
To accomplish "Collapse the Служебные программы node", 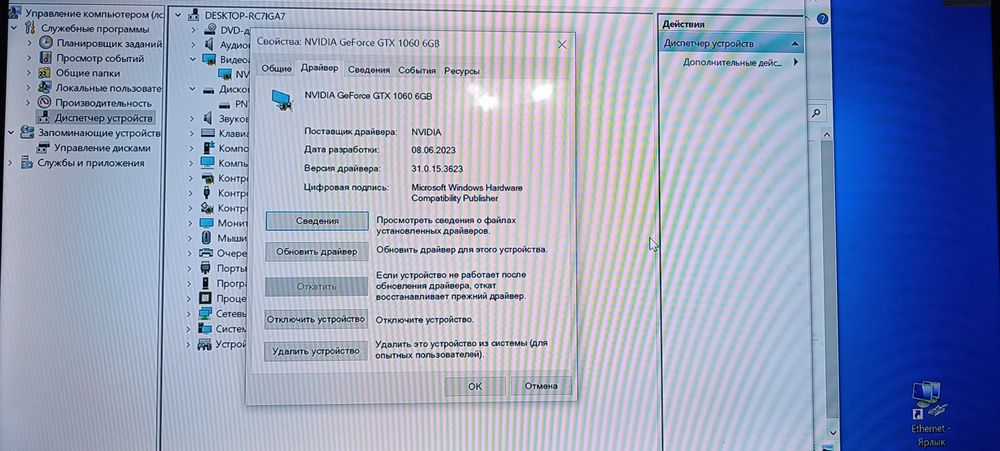I will point(13,28).
